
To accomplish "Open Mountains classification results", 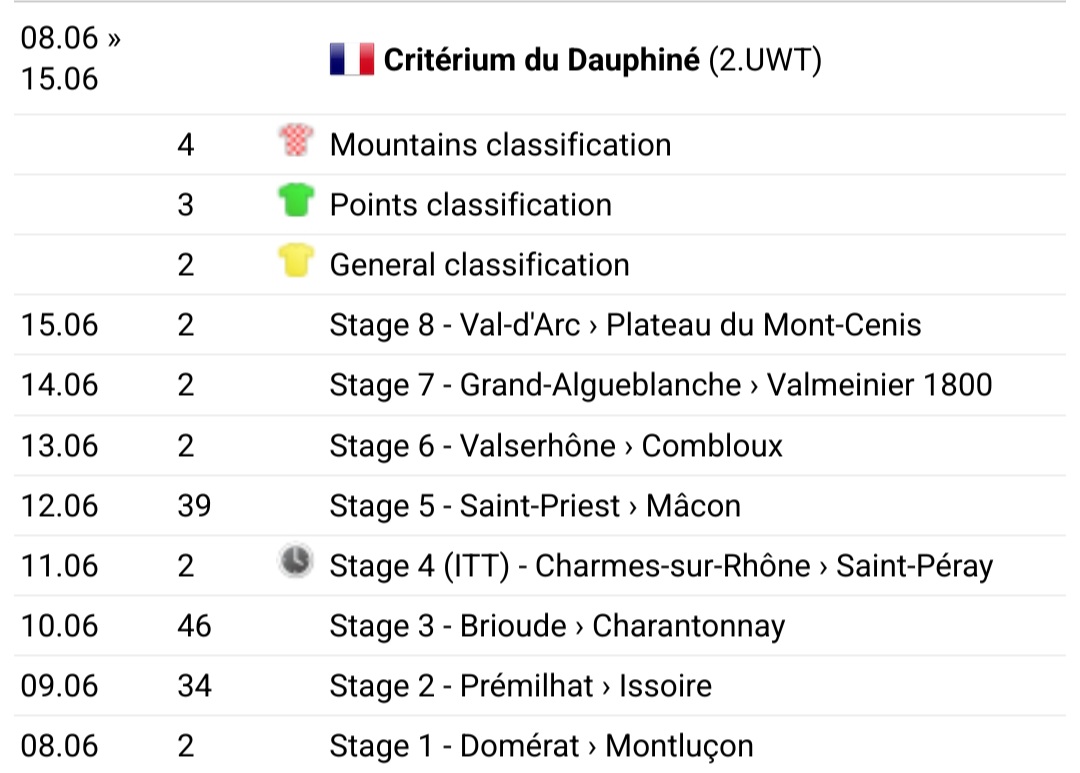I will (500, 145).
